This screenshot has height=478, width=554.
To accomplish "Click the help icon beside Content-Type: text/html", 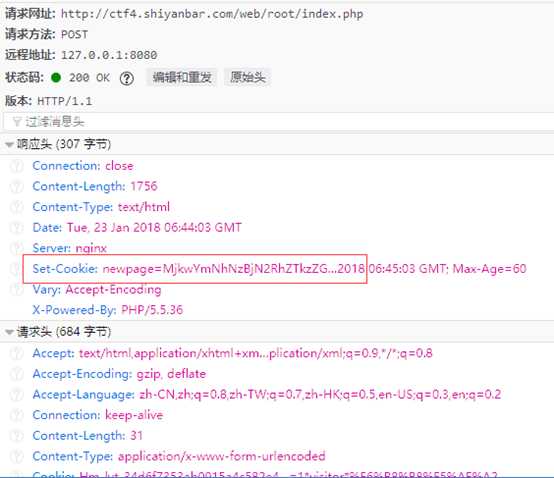I will (x=16, y=207).
